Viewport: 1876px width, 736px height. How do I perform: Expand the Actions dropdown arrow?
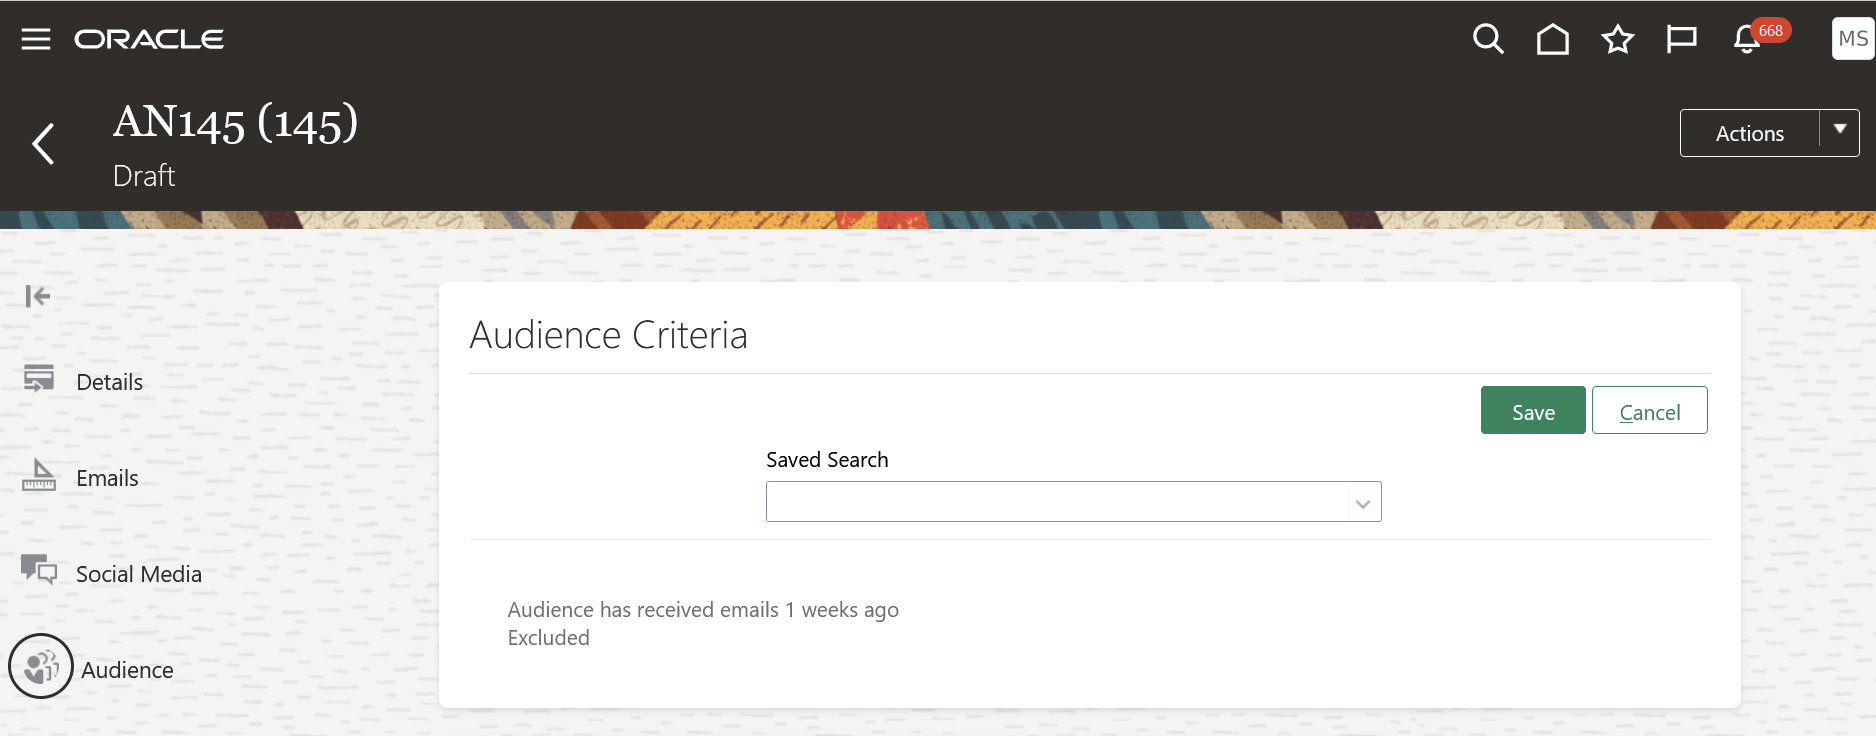[1840, 132]
